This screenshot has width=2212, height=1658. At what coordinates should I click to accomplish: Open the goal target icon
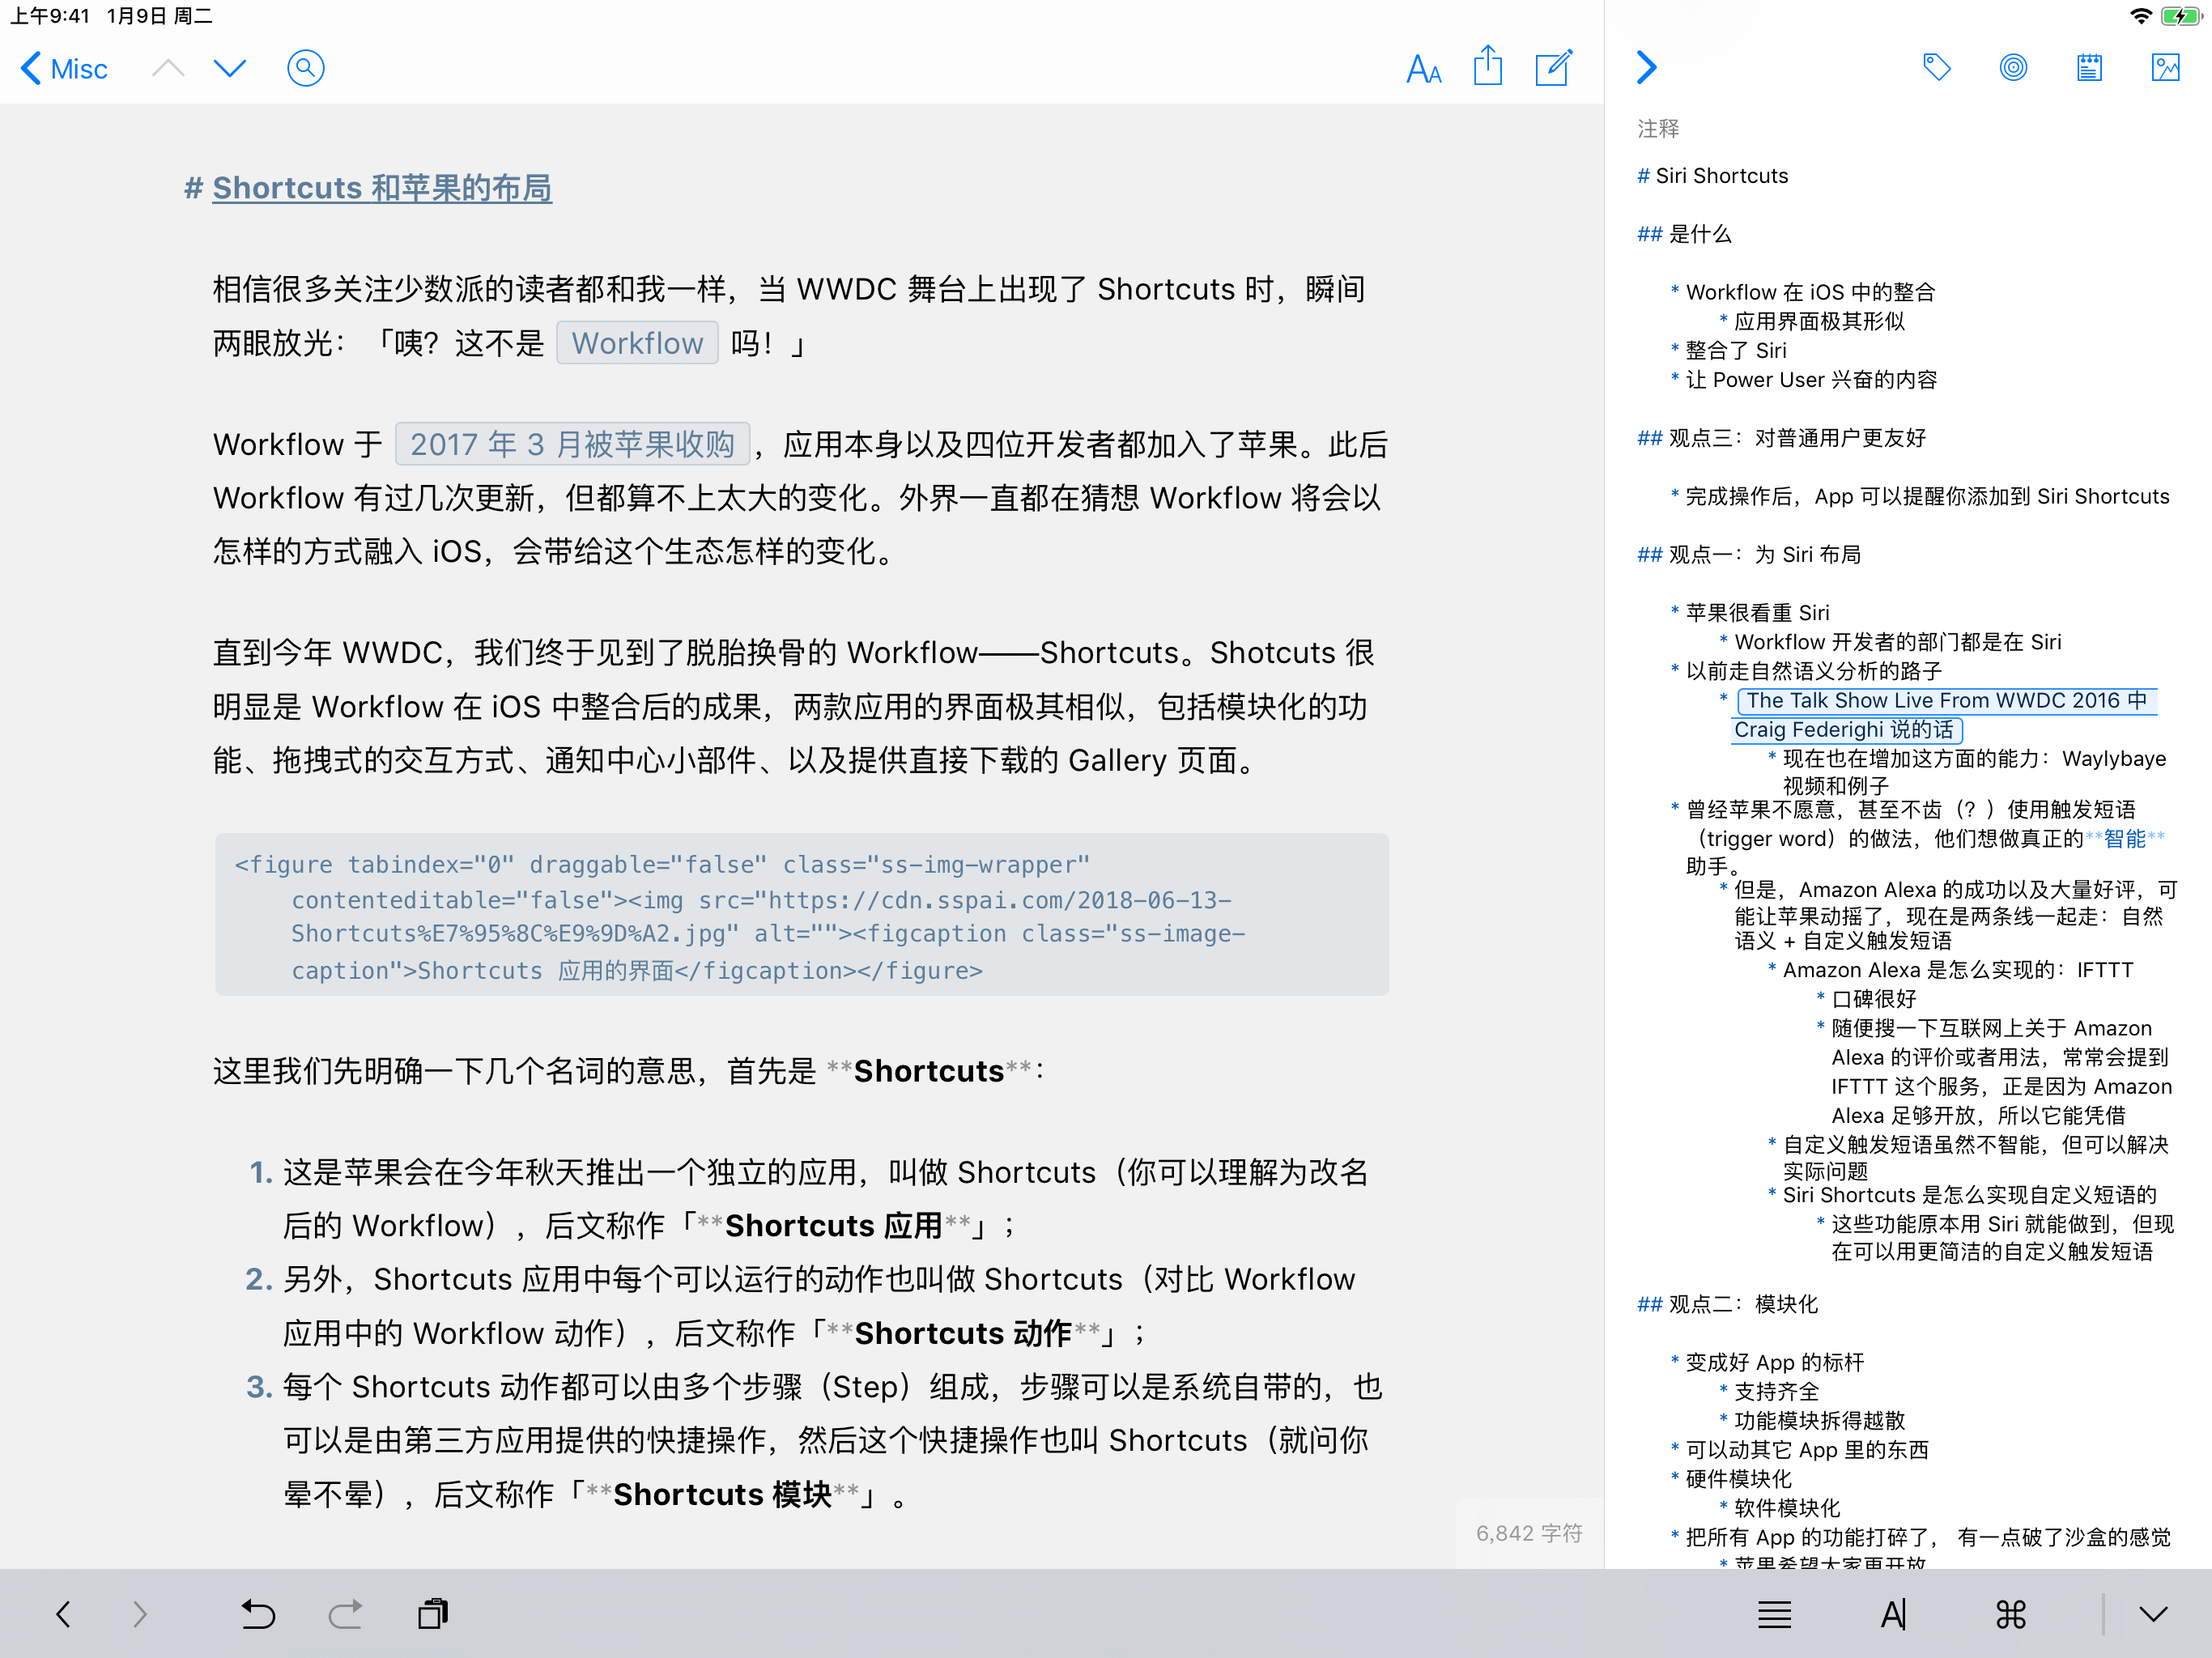click(2013, 67)
